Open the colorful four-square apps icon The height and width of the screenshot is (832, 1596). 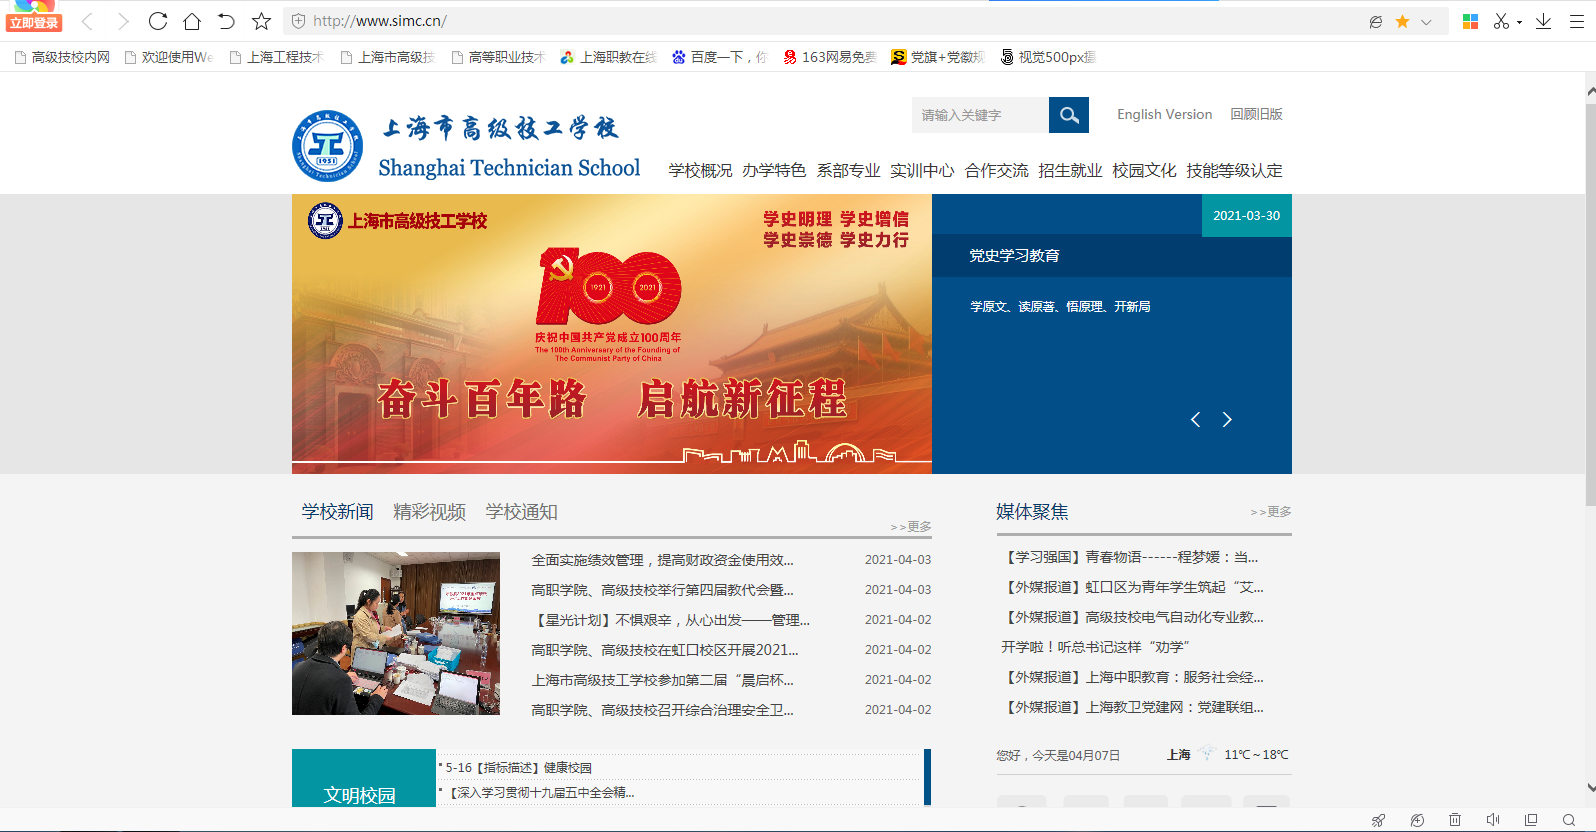tap(1470, 21)
